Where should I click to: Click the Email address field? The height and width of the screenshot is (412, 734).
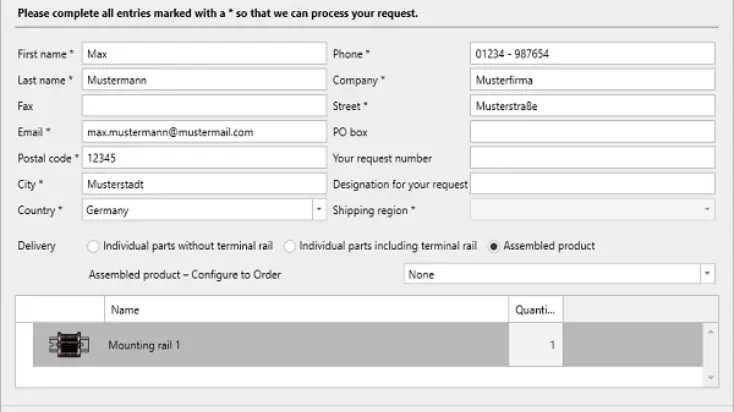click(x=204, y=132)
